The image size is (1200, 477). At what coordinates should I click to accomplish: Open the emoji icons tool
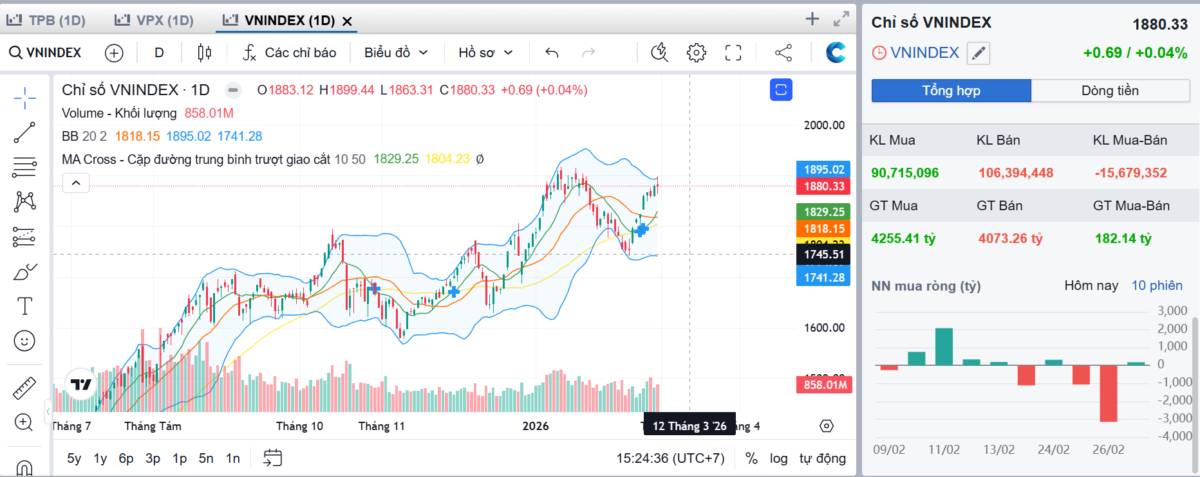(x=25, y=340)
